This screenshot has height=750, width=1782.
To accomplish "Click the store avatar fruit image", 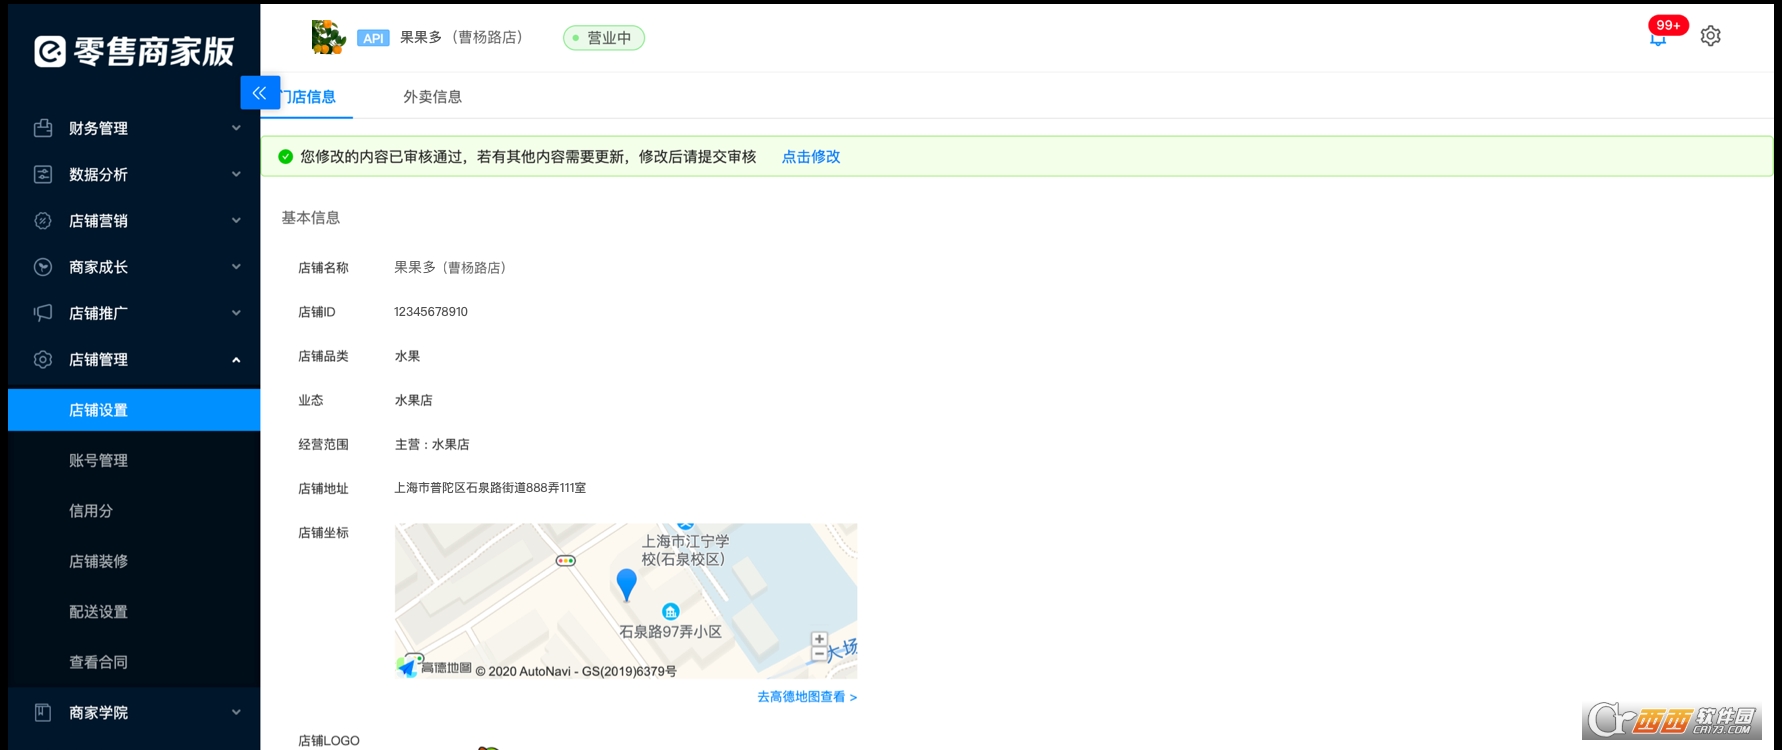I will (328, 37).
